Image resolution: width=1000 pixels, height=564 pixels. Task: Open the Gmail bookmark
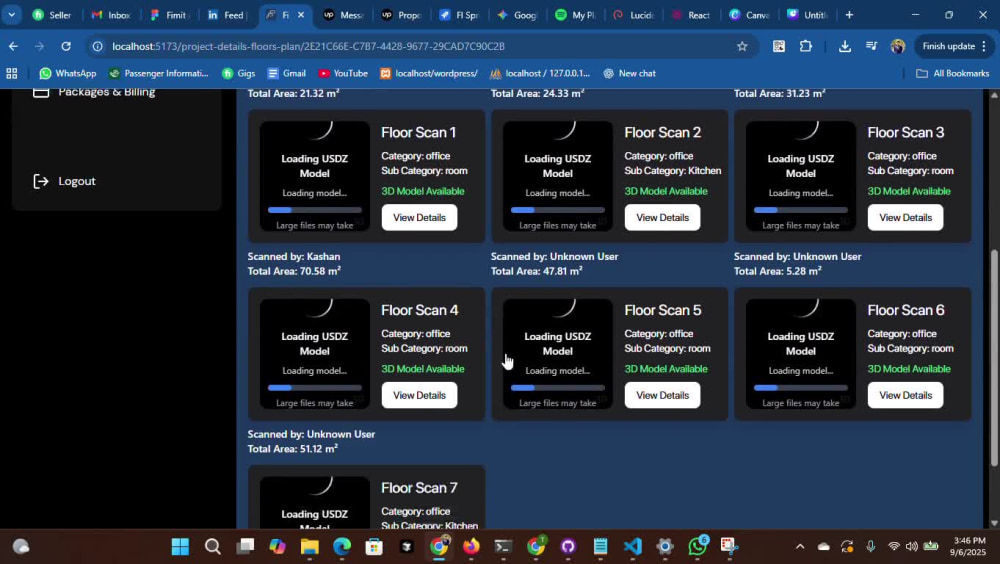click(286, 73)
